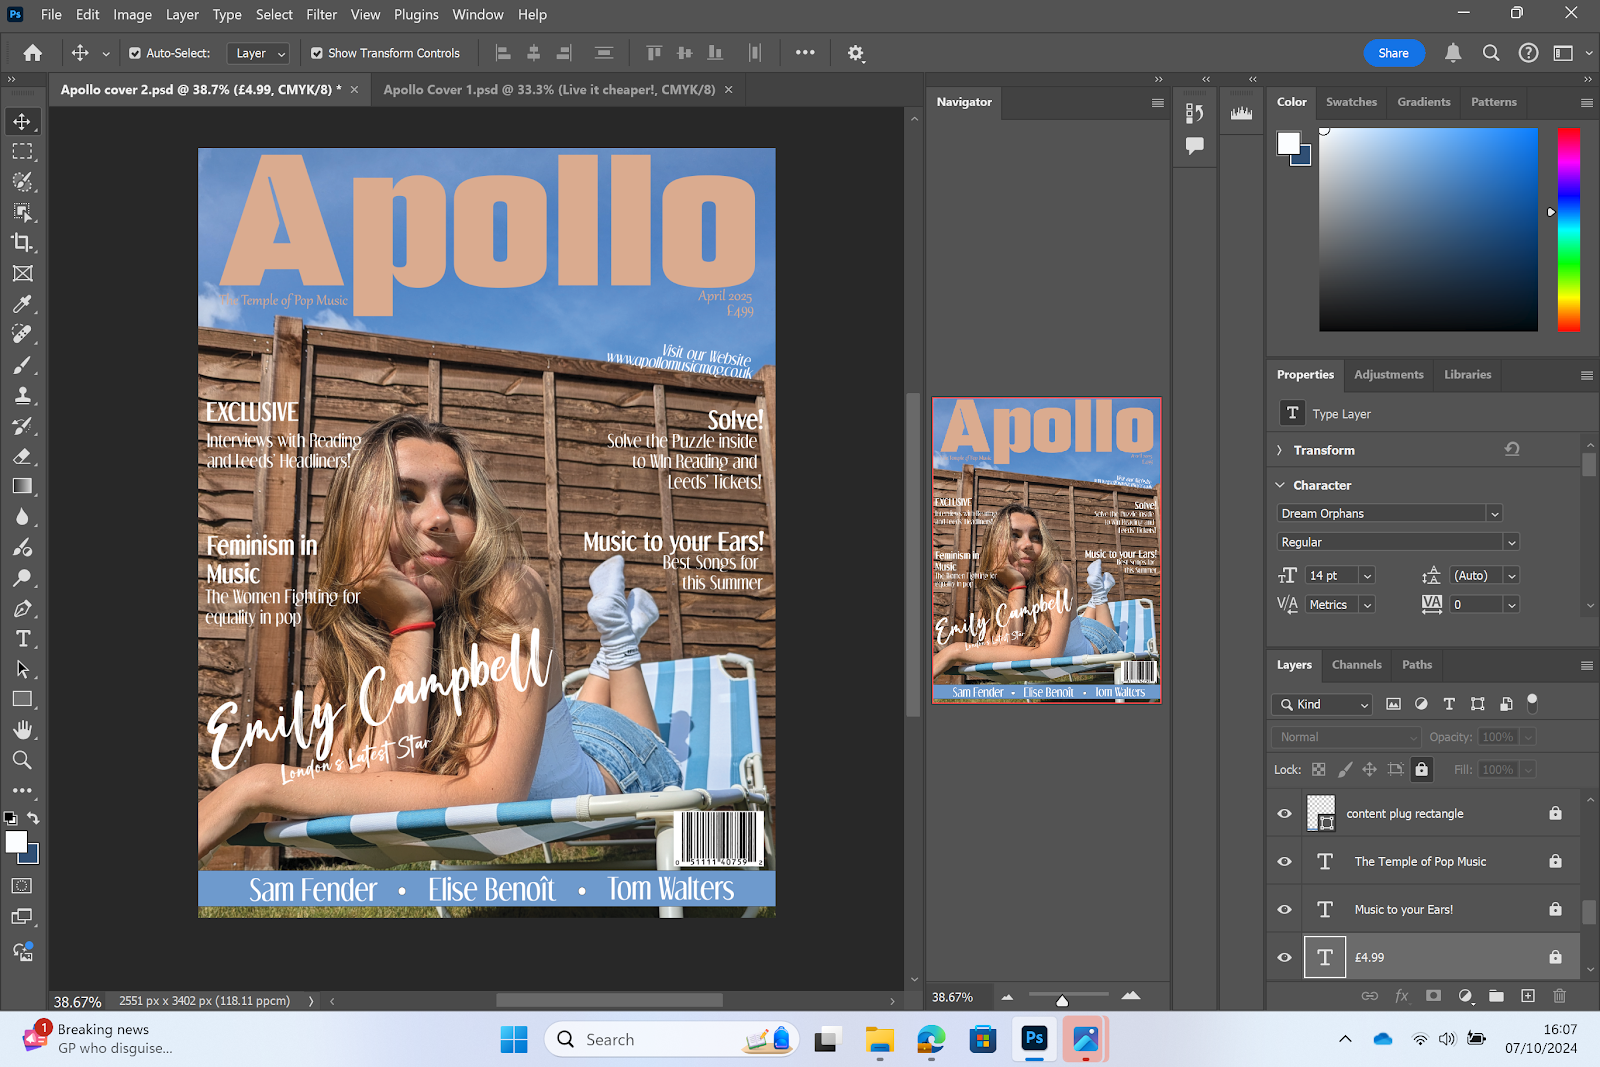Switch to the Channels tab
1600x1067 pixels.
[1356, 665]
